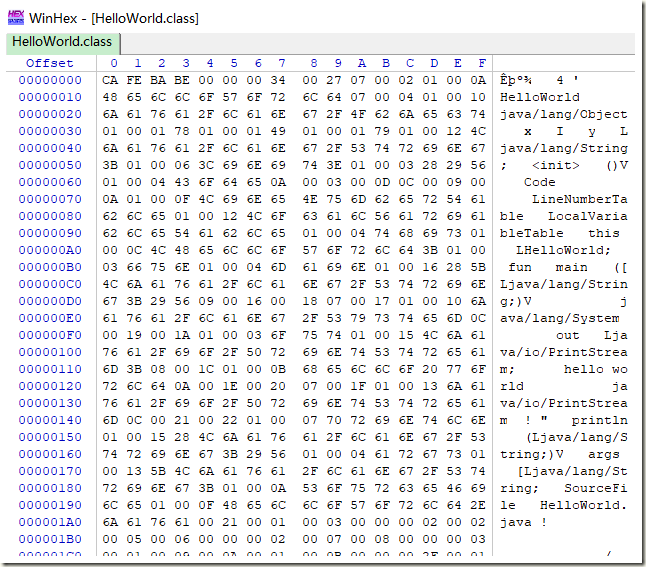Click the WinHex application icon in title bar

[16, 18]
